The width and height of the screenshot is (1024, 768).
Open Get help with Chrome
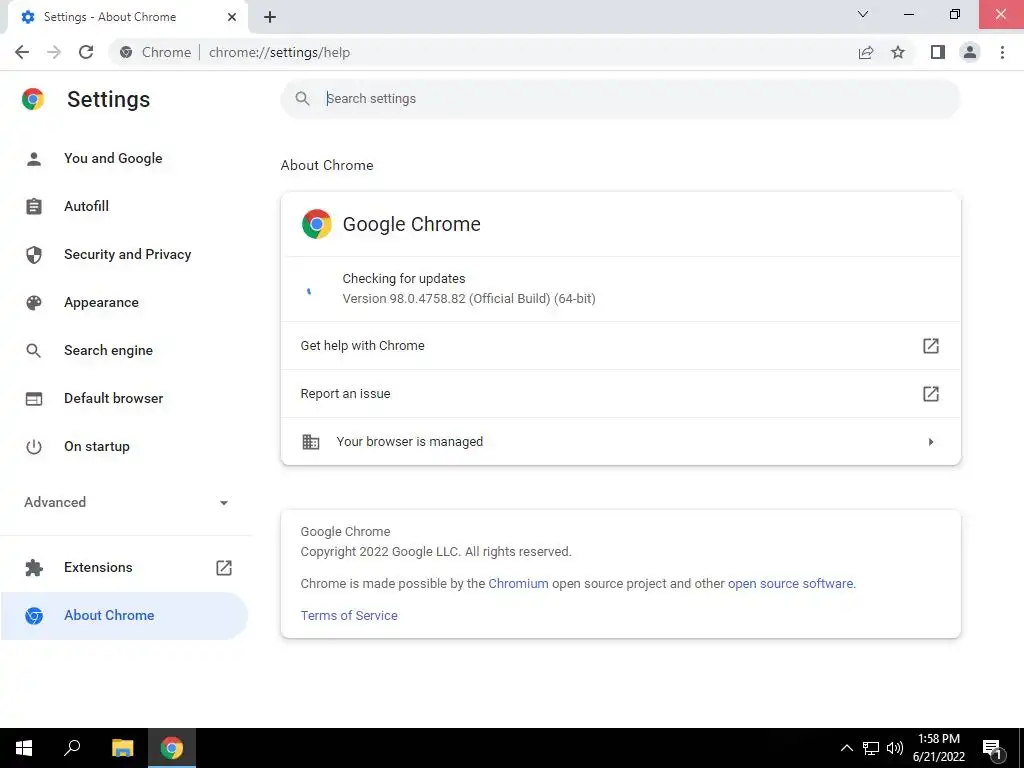(620, 345)
